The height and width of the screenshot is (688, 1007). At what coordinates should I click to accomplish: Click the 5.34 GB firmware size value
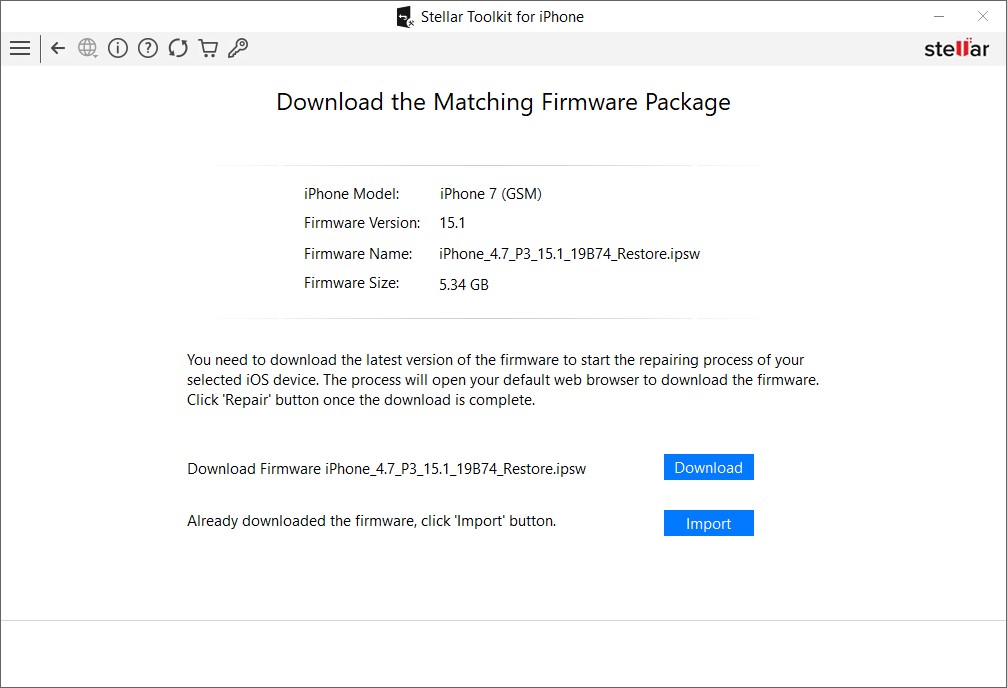pyautogui.click(x=464, y=285)
